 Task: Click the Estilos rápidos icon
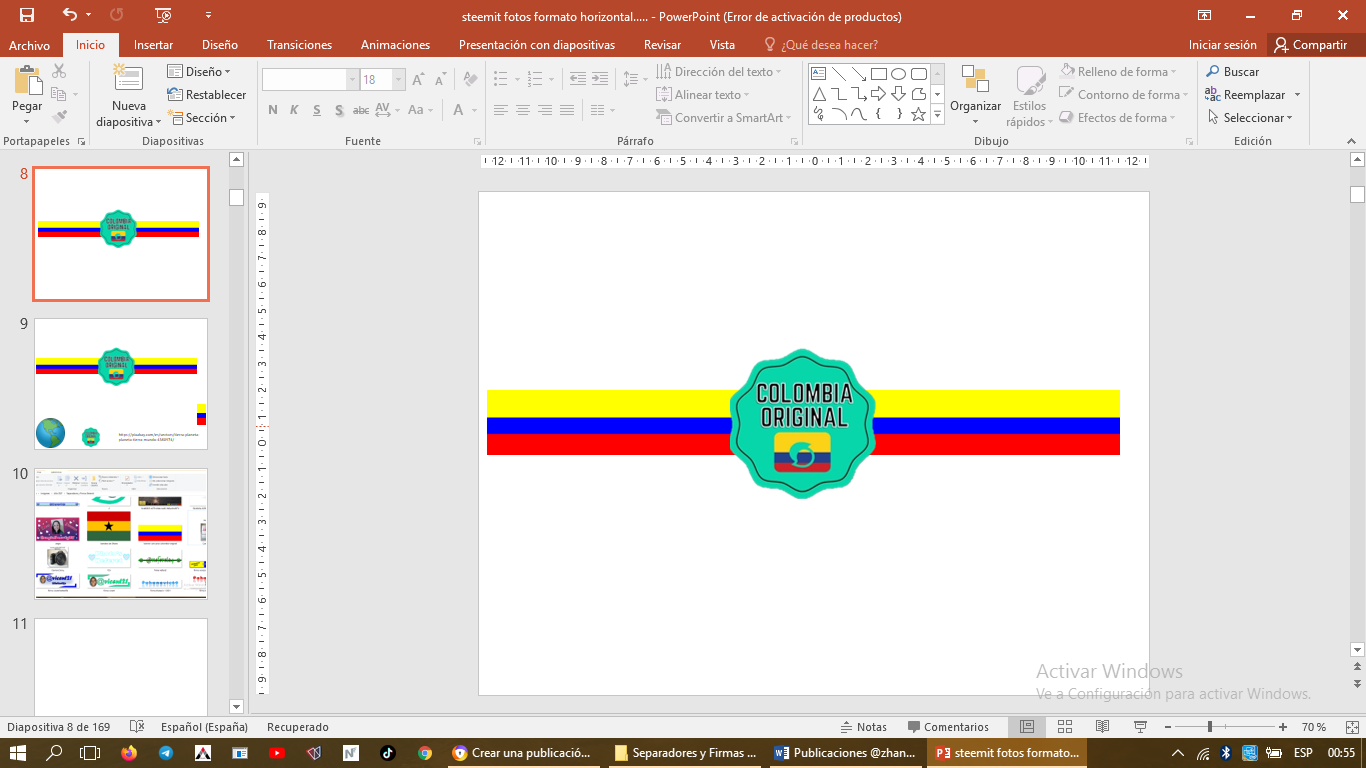coord(1029,80)
